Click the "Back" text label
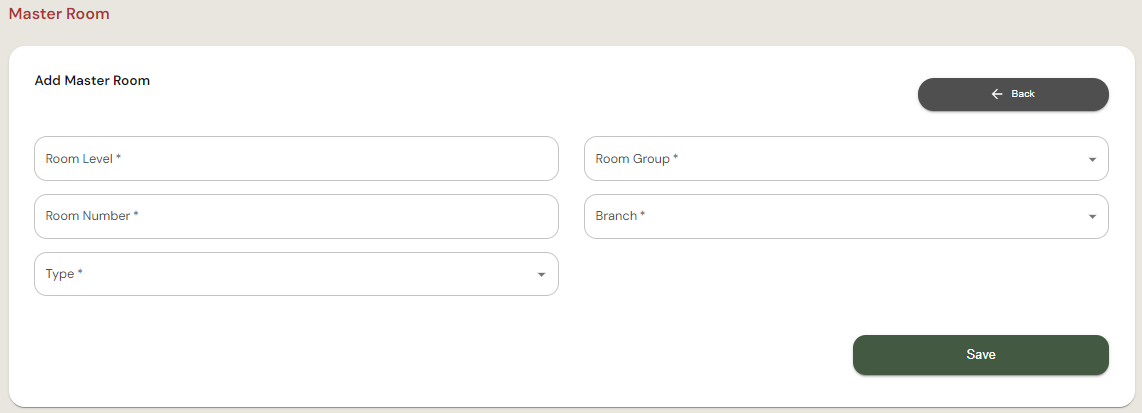 [x=1023, y=94]
